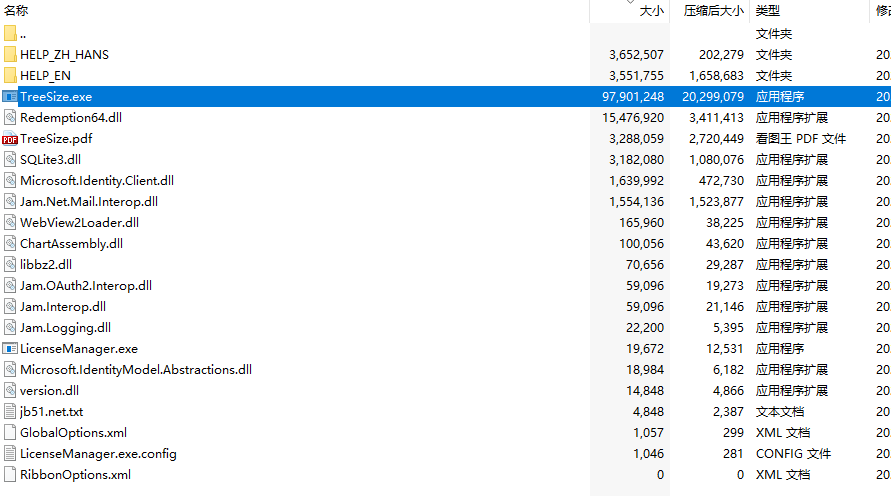Click the compressed size 12,531

[x=725, y=349]
